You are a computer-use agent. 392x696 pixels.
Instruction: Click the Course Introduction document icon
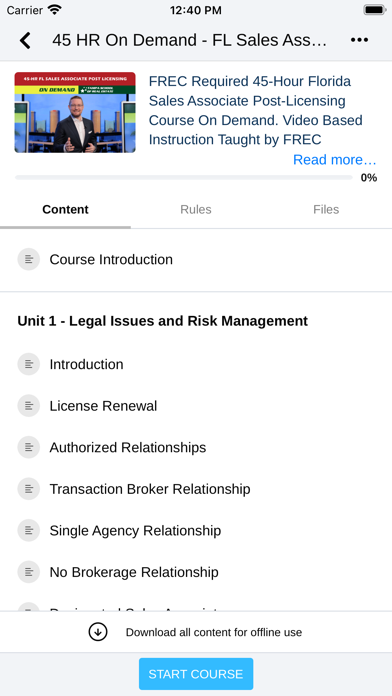[29, 259]
